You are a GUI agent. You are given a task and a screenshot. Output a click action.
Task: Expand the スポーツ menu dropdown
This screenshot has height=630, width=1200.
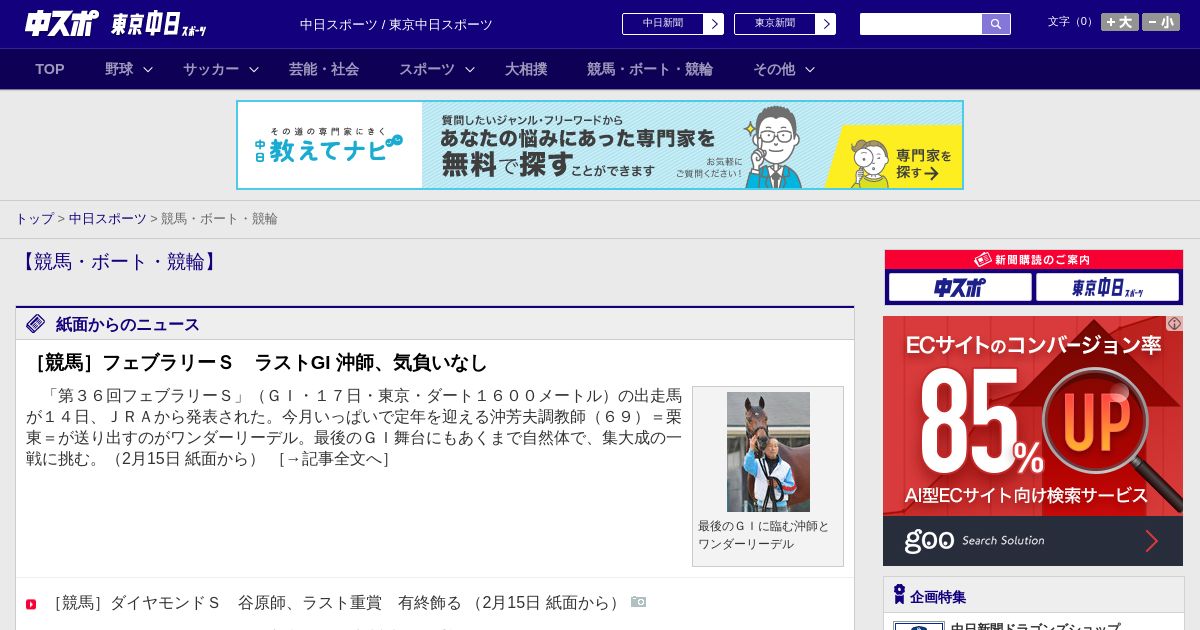(437, 69)
